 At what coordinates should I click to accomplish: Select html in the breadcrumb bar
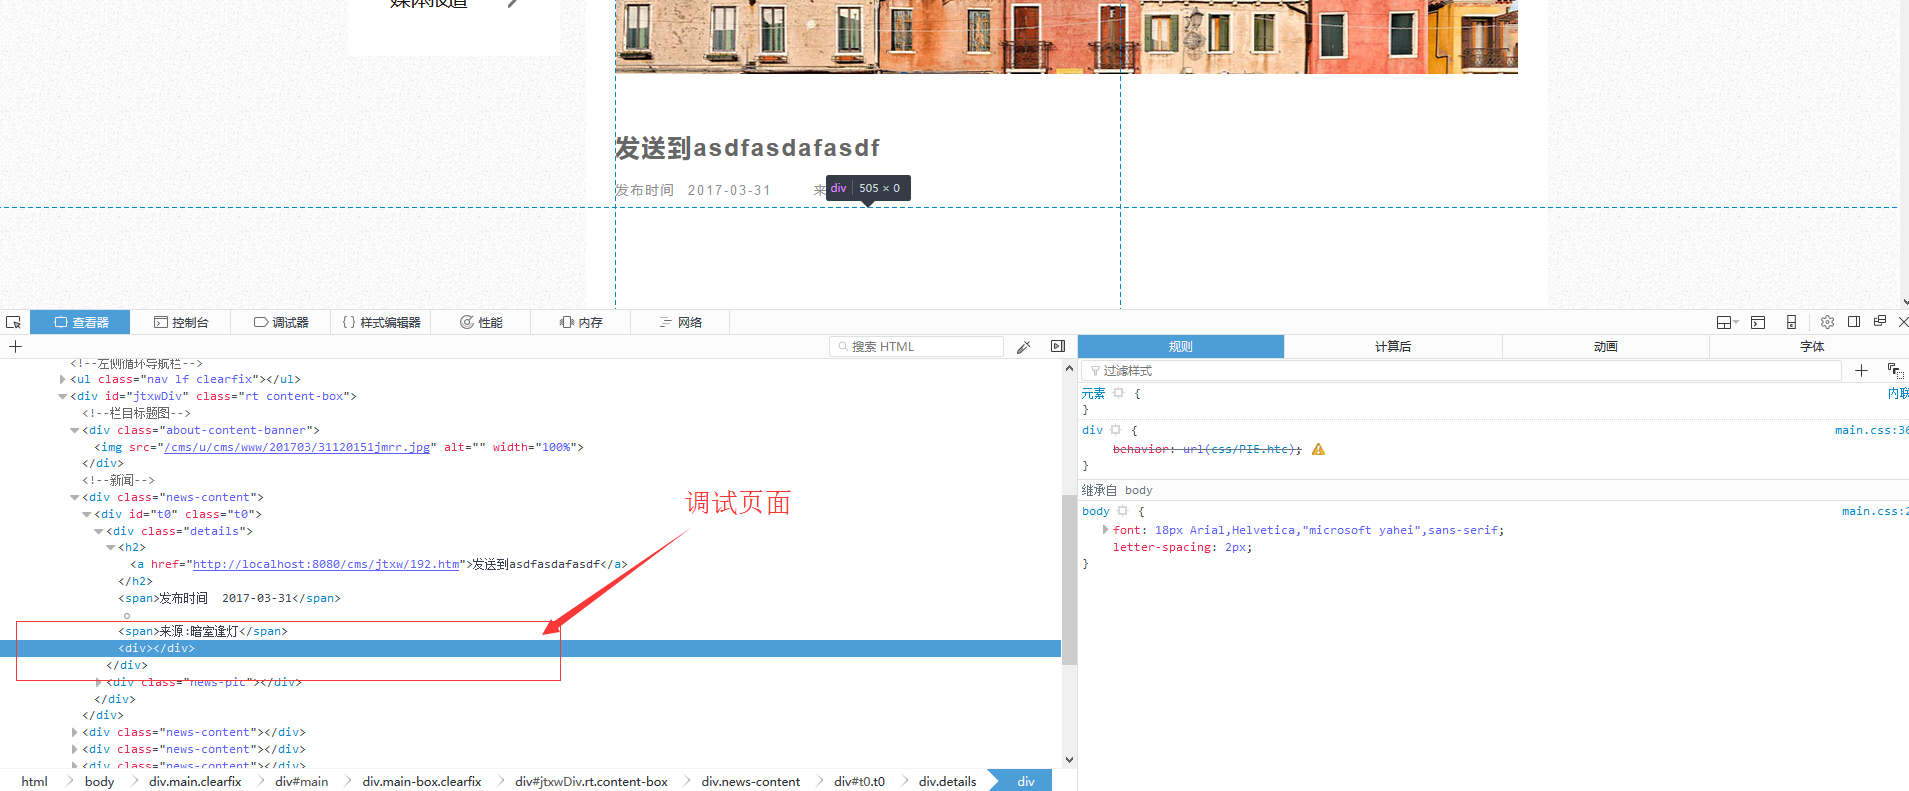pyautogui.click(x=34, y=781)
